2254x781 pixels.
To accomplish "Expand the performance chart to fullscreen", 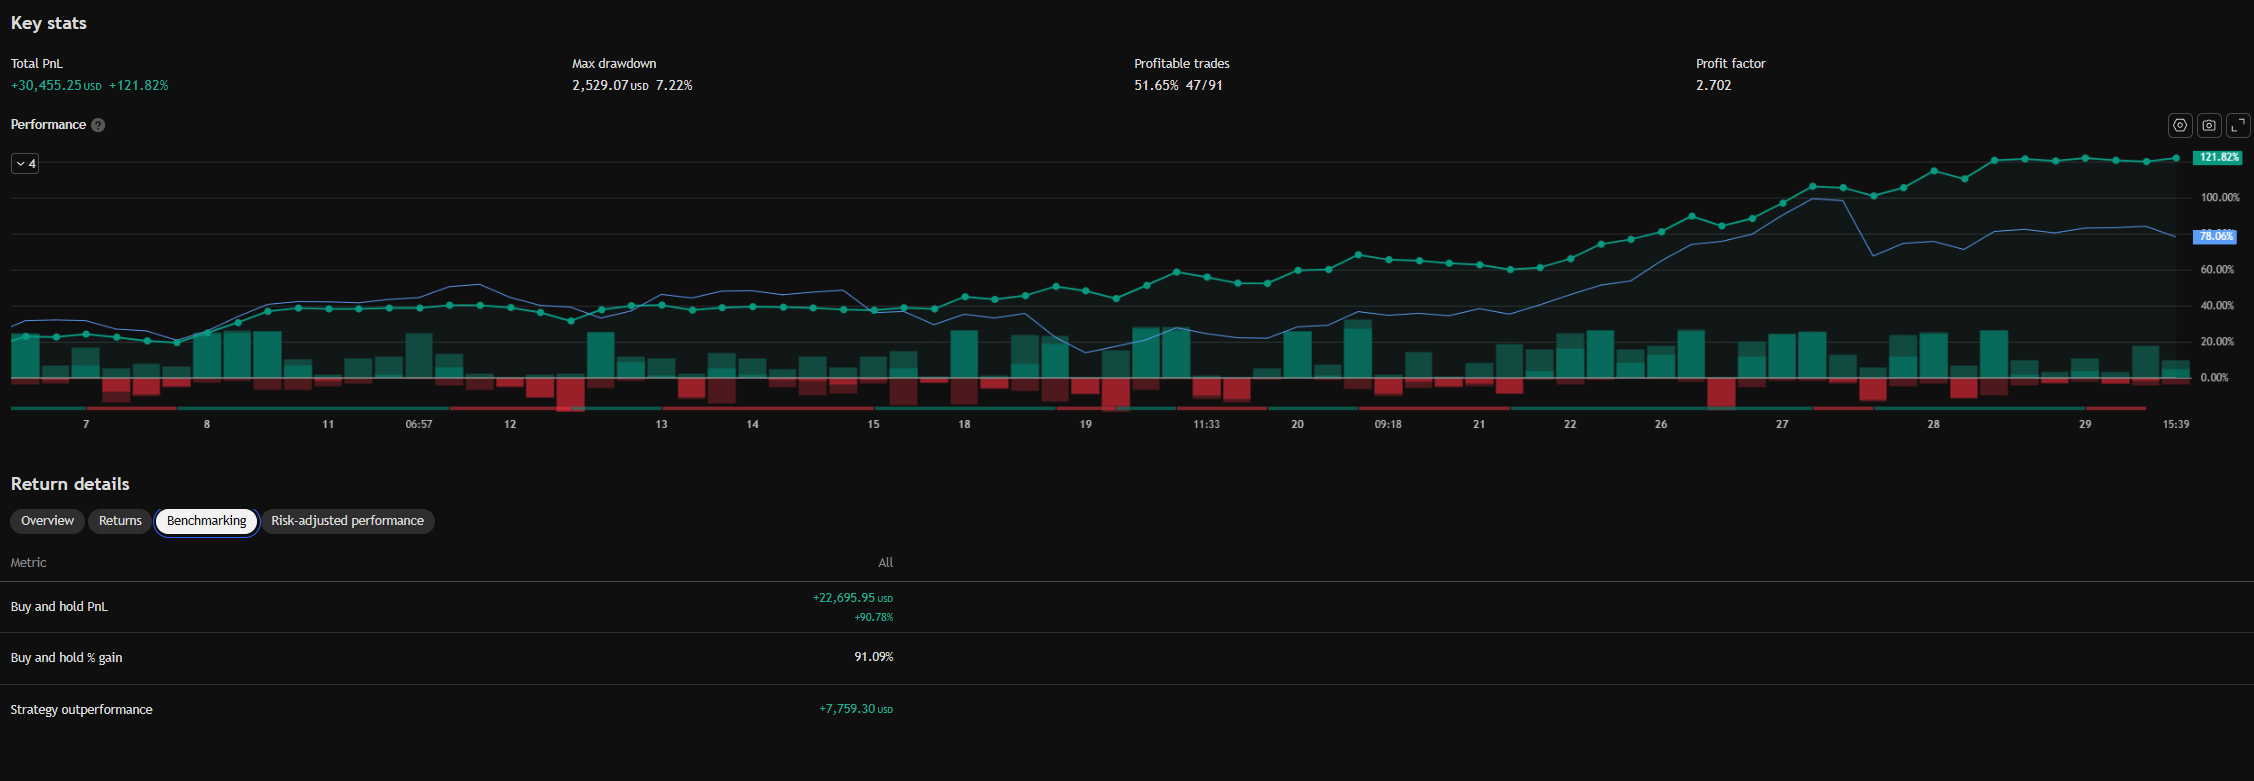I will tap(2238, 125).
